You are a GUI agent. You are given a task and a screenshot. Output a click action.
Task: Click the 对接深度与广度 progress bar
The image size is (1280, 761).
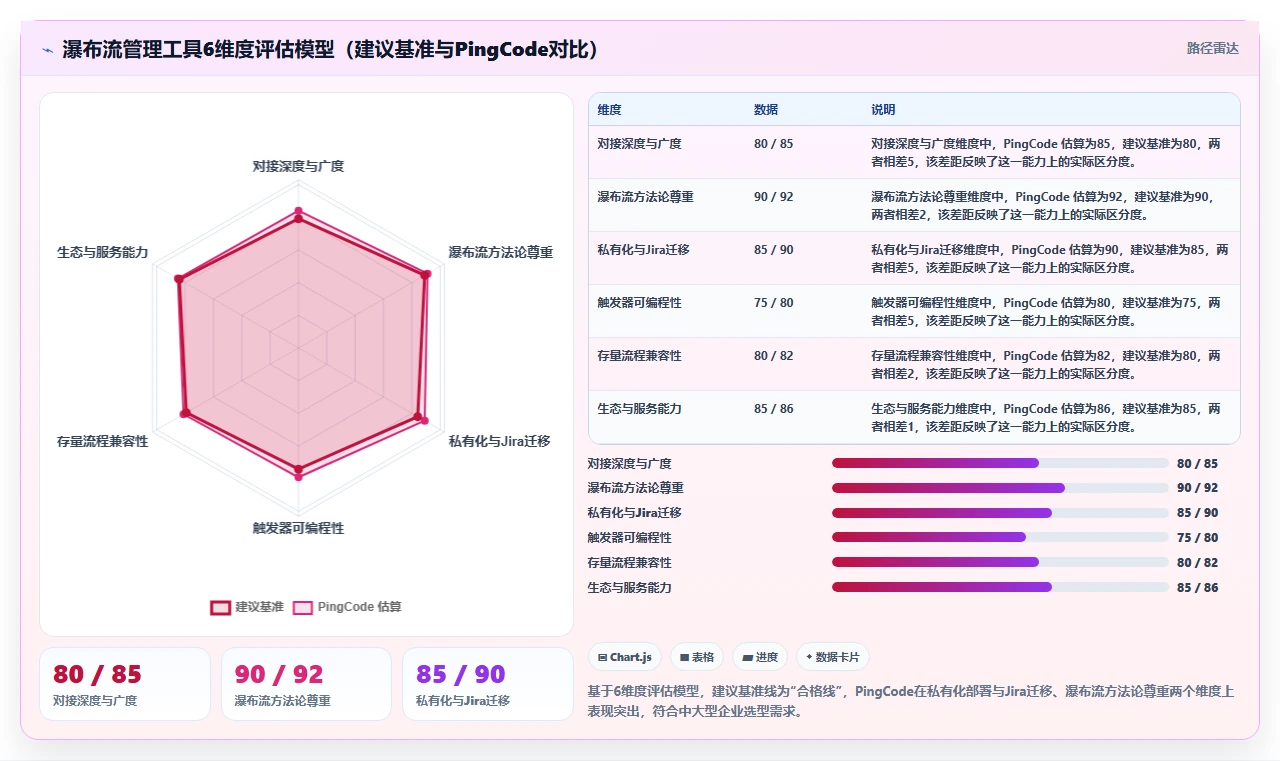pos(1000,463)
